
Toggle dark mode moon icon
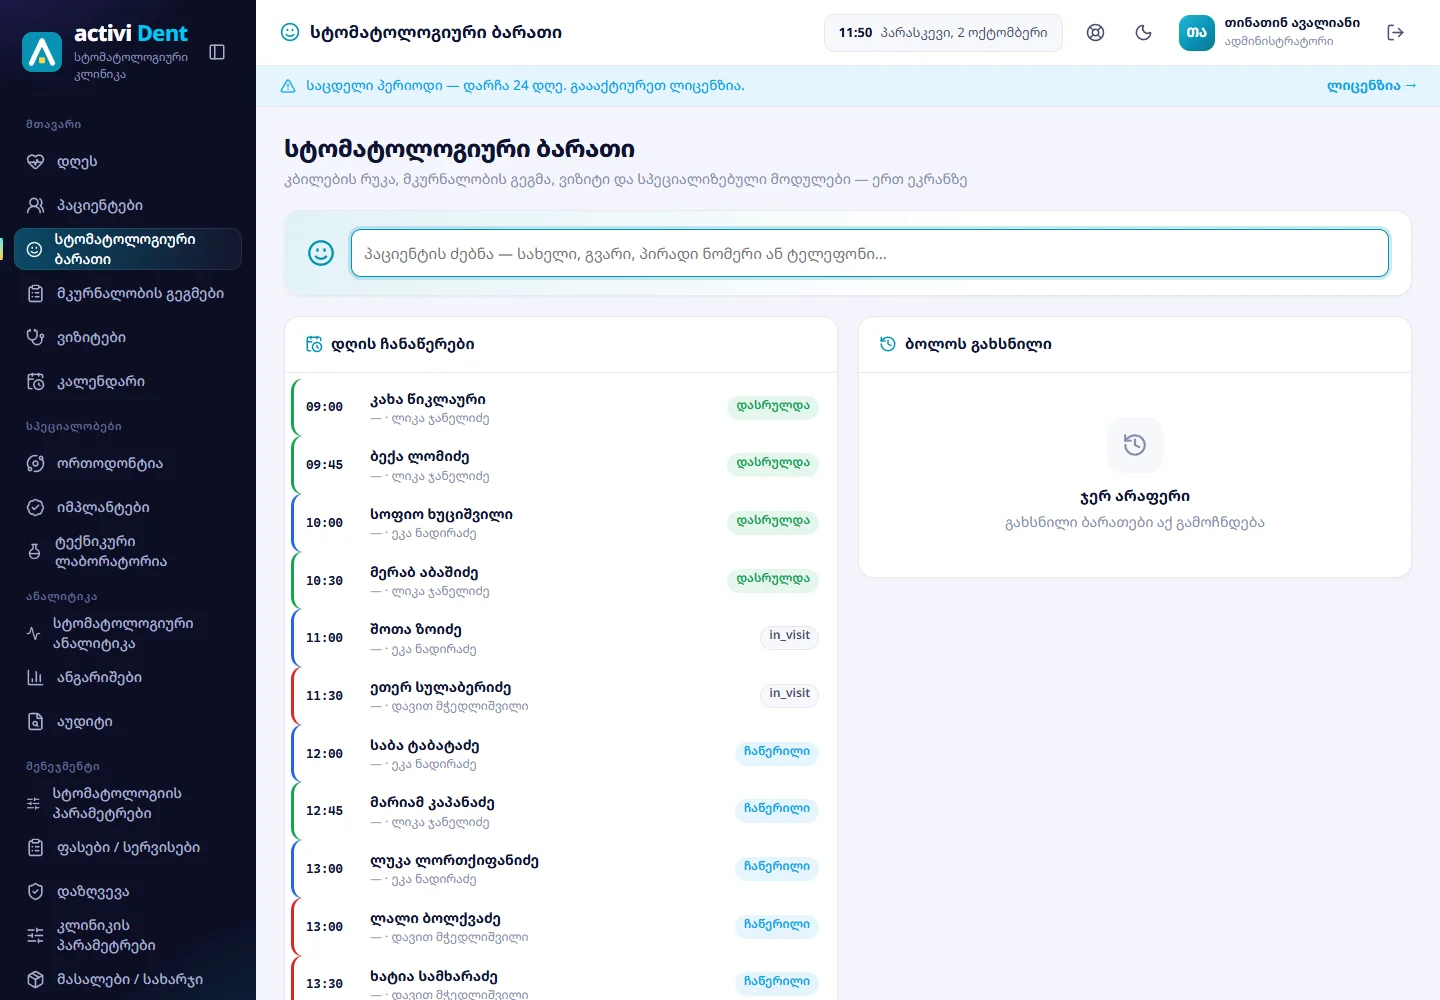tap(1144, 33)
